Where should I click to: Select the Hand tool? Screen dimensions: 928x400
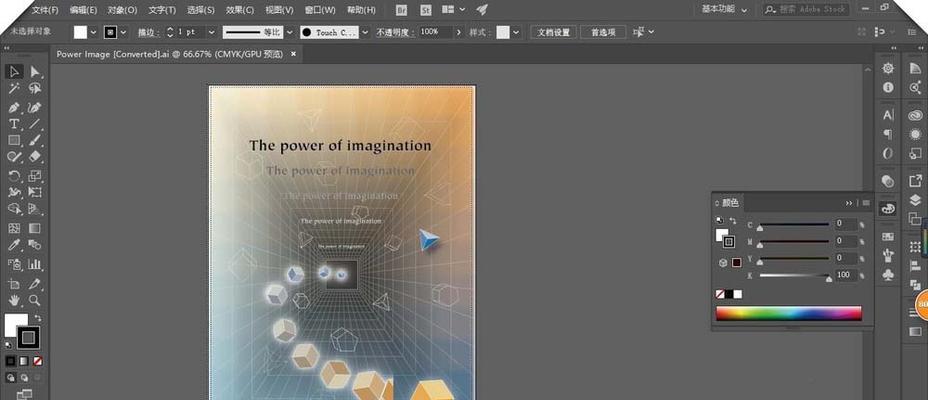[x=14, y=300]
